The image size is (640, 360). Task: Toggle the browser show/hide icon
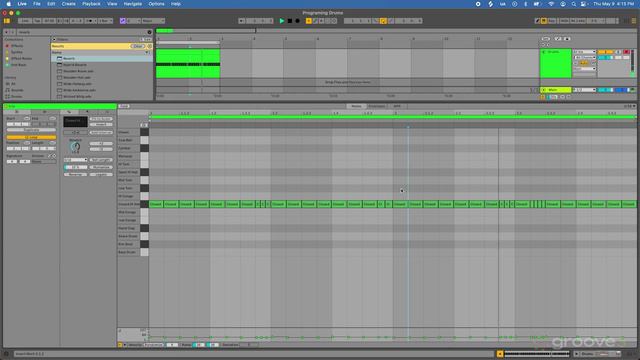7,21
